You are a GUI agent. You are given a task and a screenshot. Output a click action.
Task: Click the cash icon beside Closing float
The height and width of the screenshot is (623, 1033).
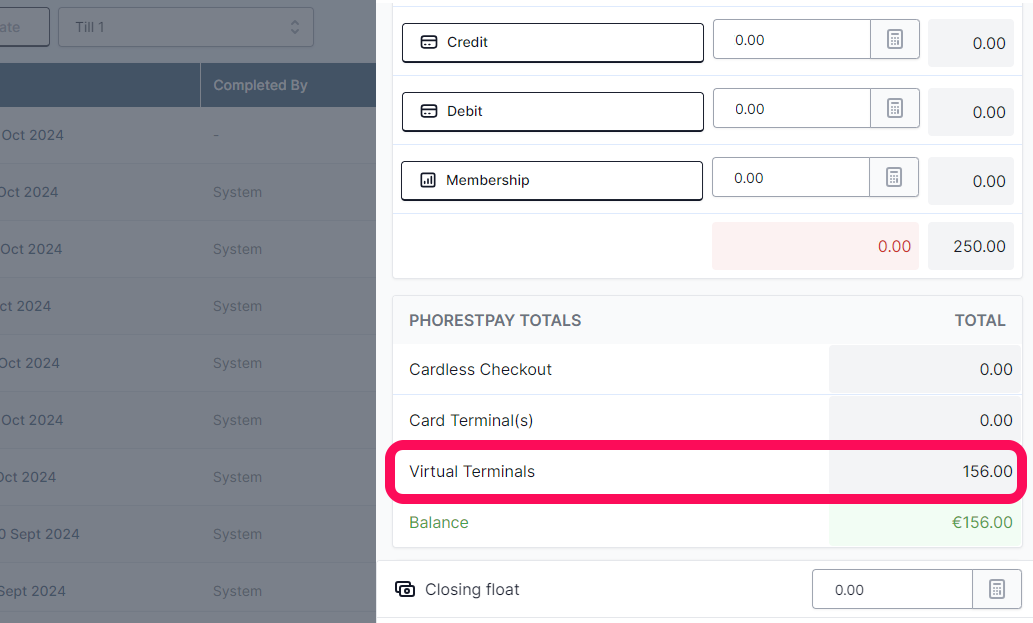[x=405, y=589]
